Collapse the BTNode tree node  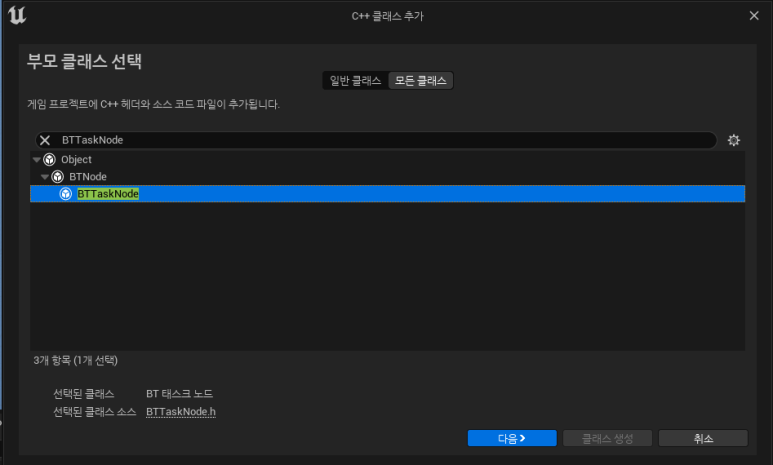click(x=45, y=177)
